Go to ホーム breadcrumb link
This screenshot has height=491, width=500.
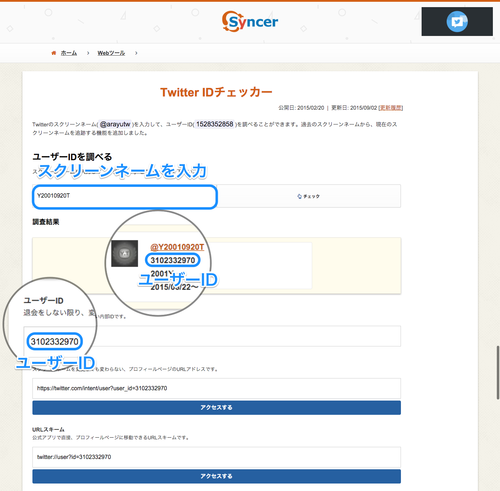69,53
